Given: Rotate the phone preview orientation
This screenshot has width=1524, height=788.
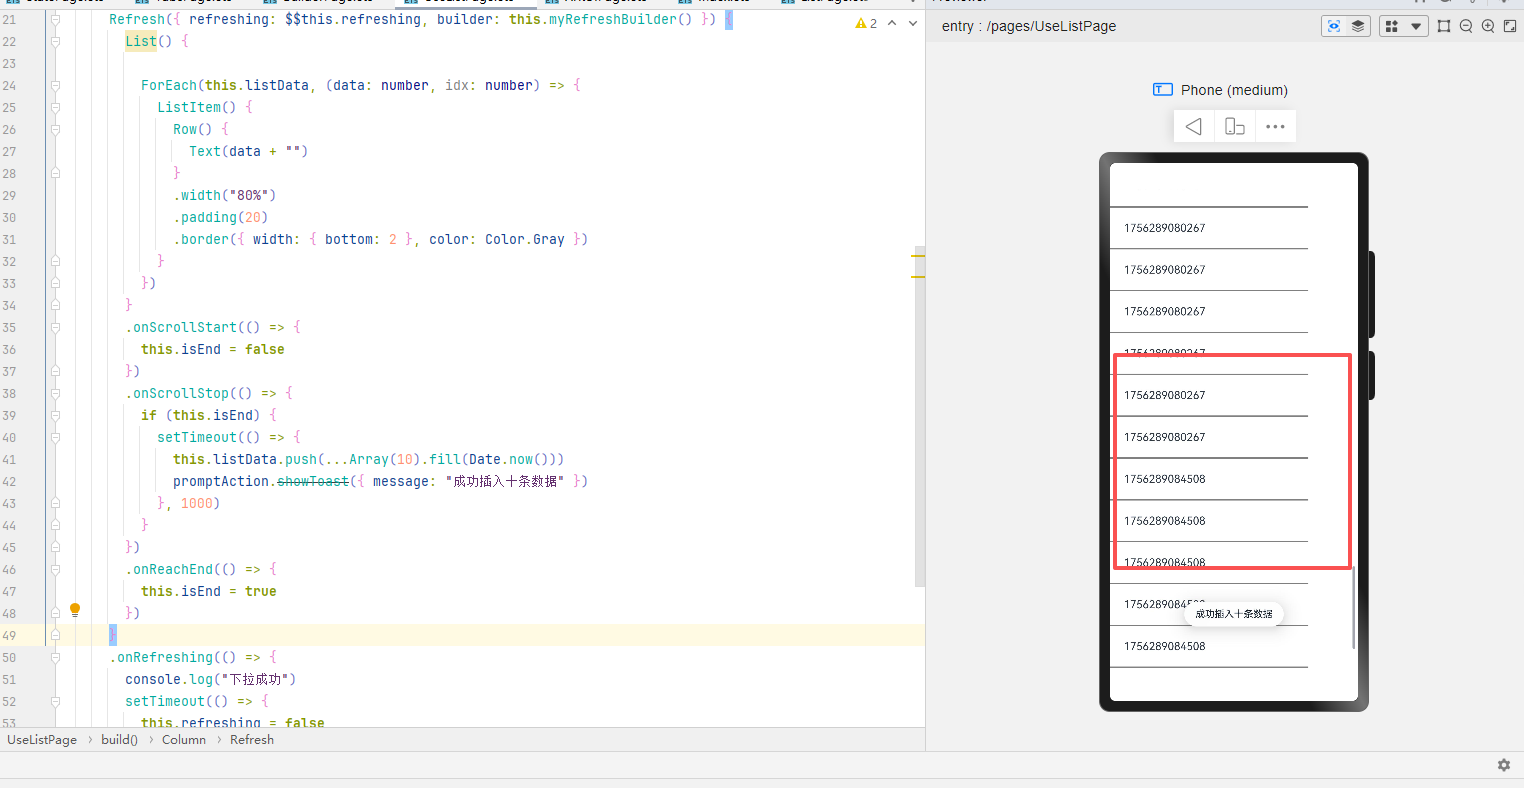Looking at the screenshot, I should 1235,127.
